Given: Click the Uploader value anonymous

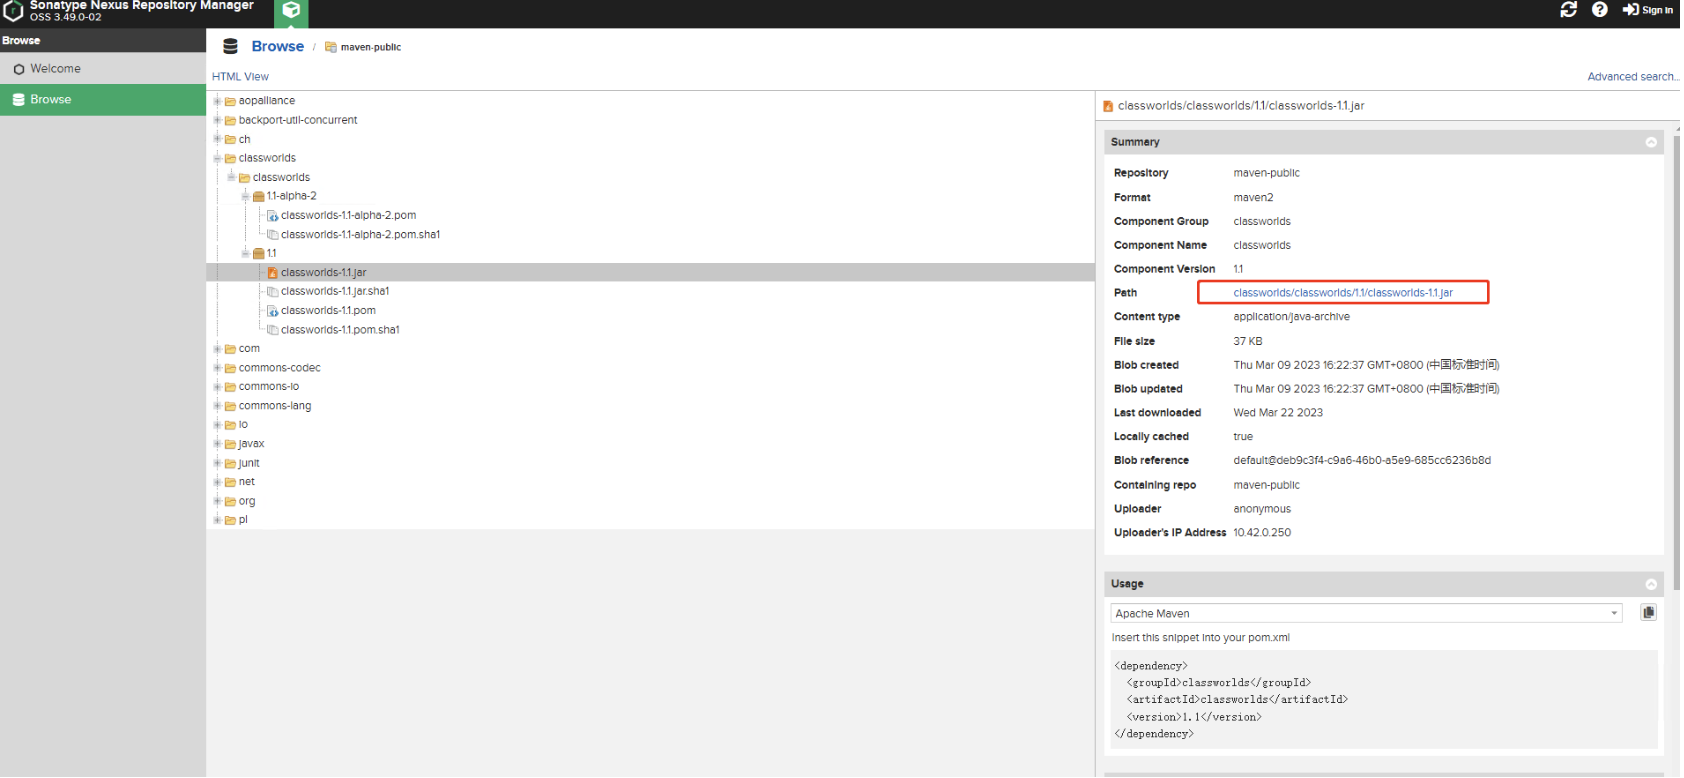Looking at the screenshot, I should coord(1262,509).
